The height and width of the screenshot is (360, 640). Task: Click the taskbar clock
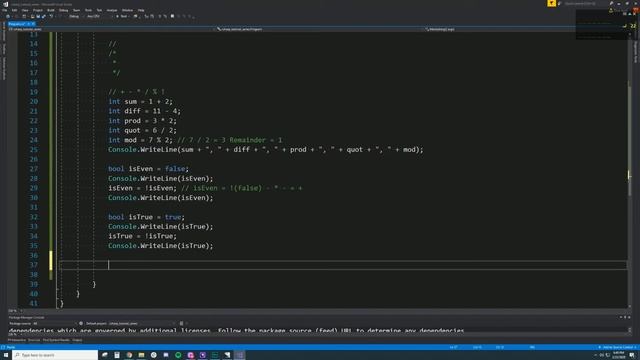click(618, 355)
